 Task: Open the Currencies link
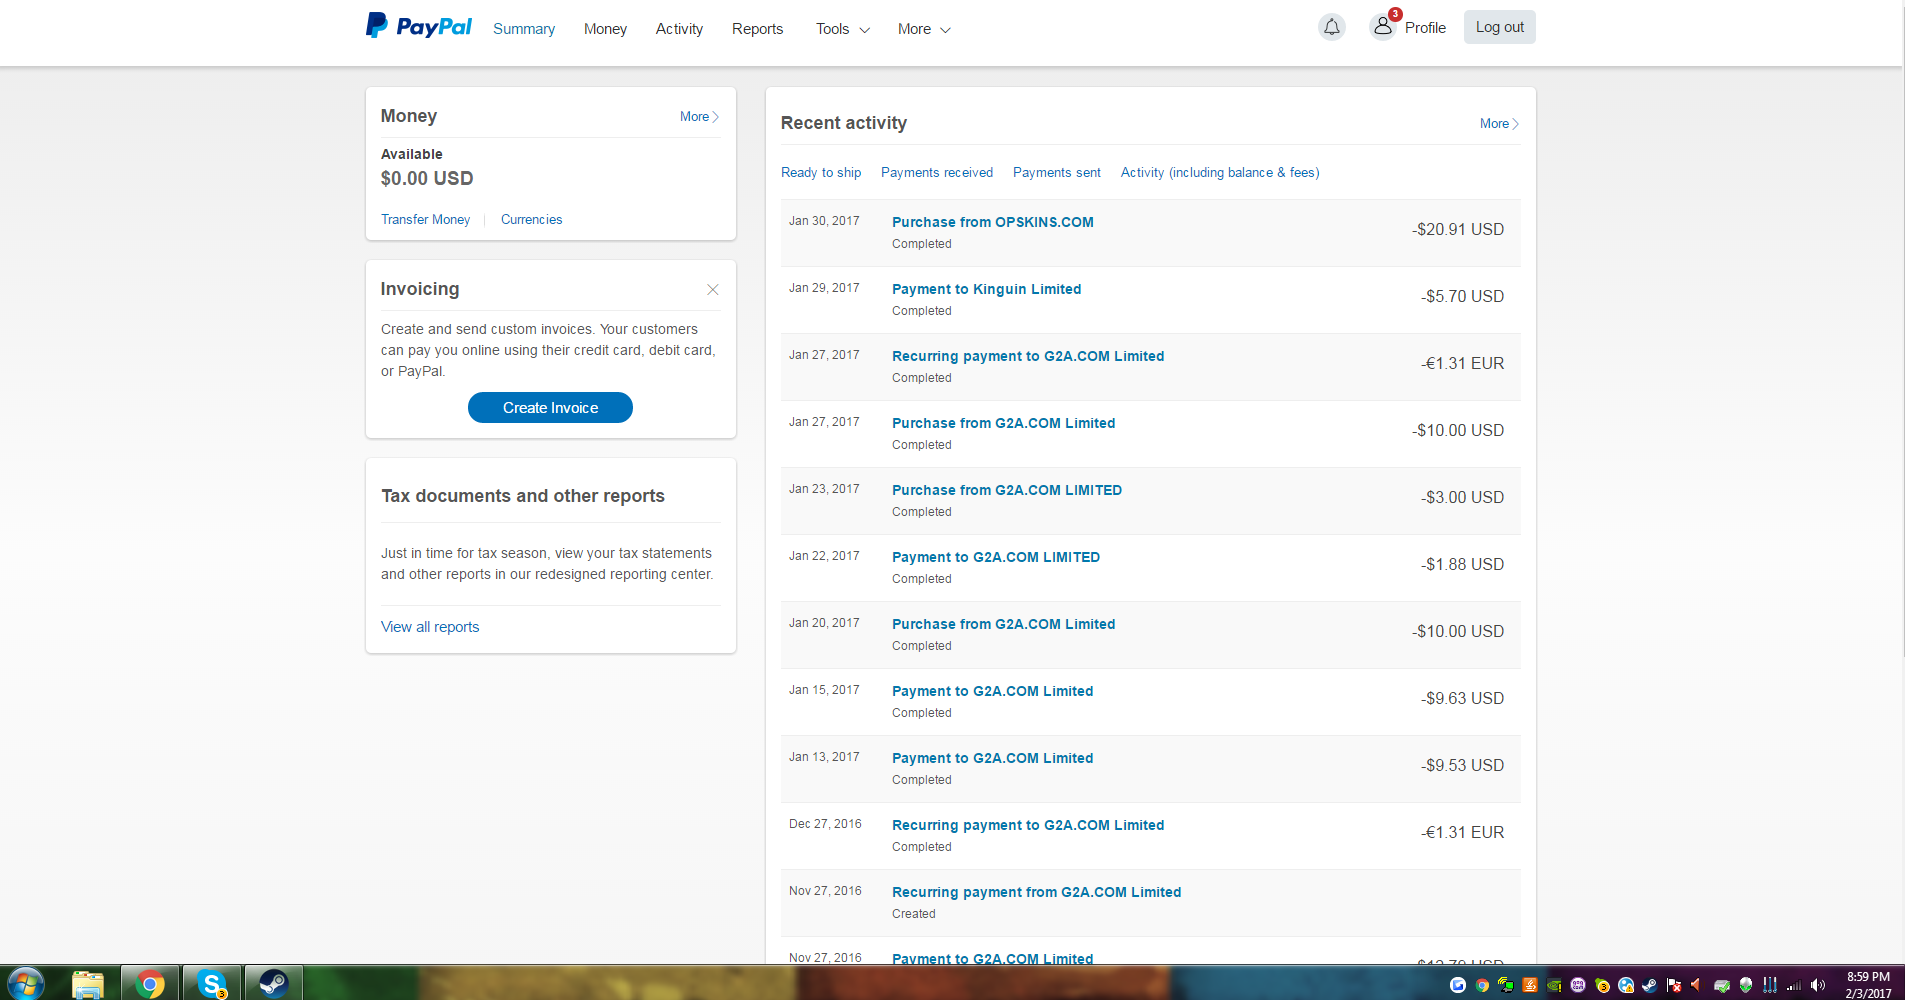click(531, 220)
